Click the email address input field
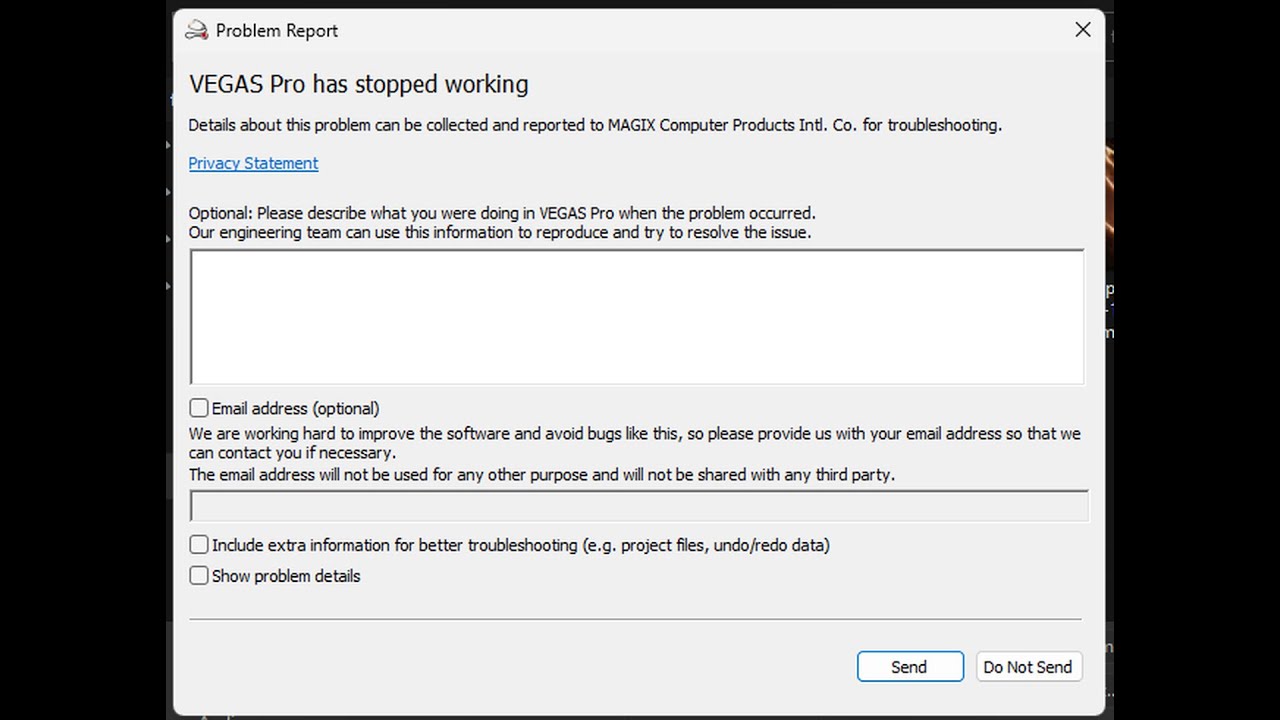The image size is (1280, 720). pyautogui.click(x=639, y=506)
